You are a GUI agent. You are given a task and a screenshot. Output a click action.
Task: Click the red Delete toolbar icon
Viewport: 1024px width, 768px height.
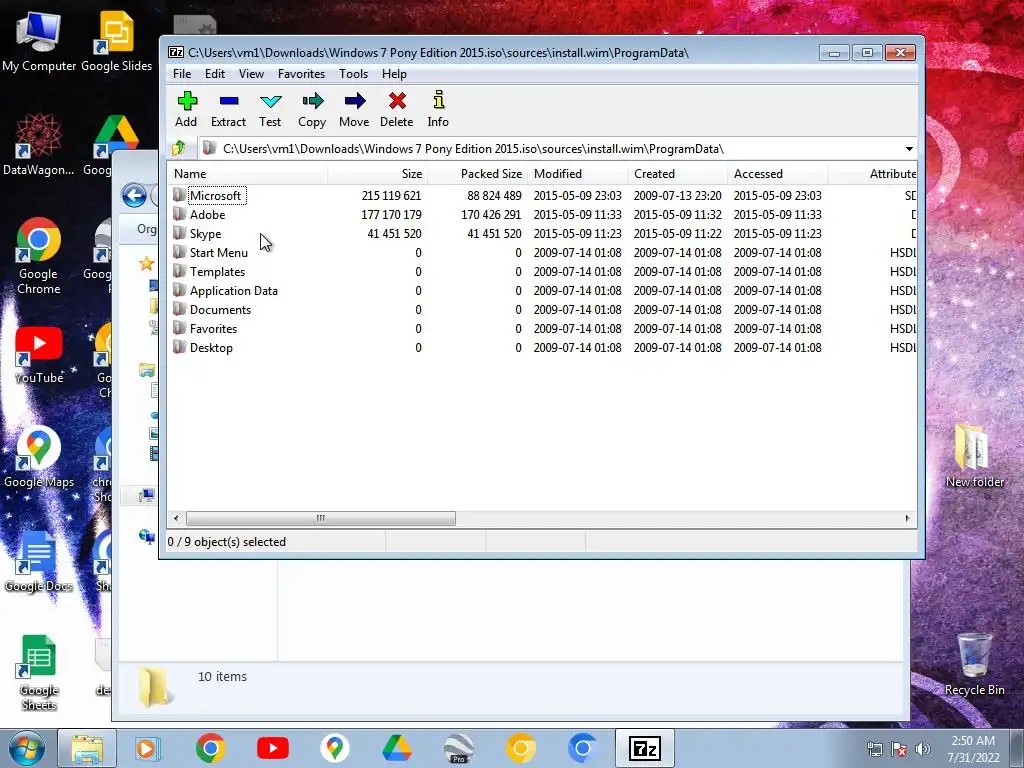(396, 109)
